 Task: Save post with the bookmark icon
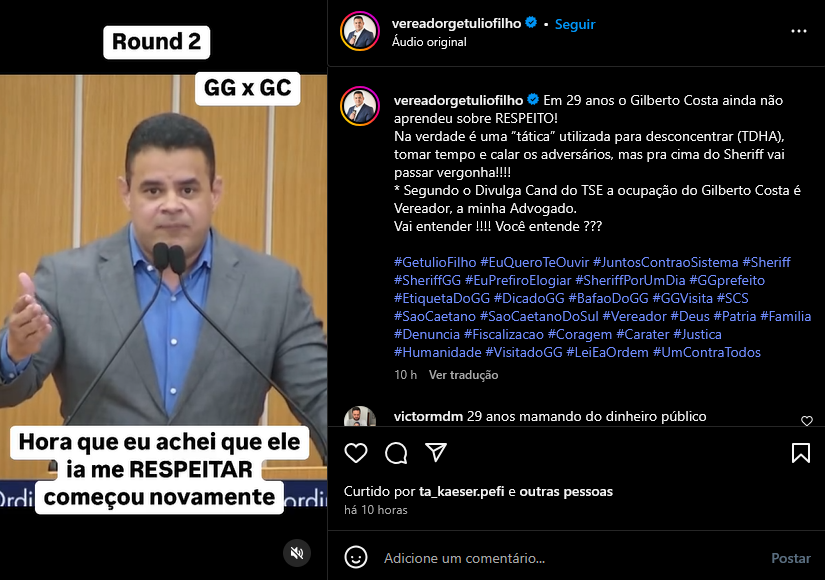click(801, 453)
